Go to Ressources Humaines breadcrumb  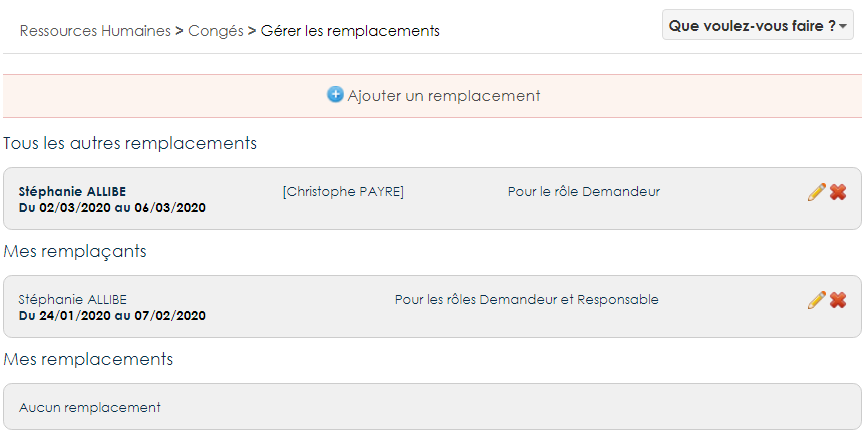95,31
